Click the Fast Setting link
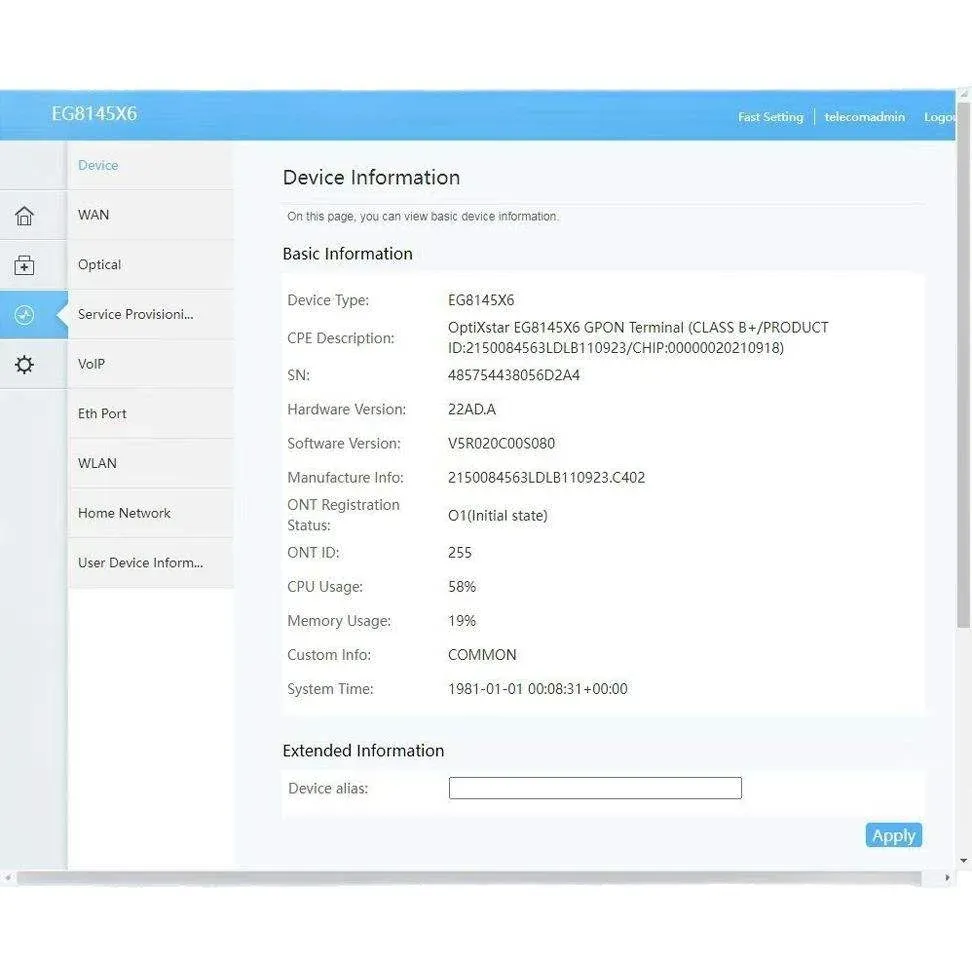The width and height of the screenshot is (972, 972). 770,117
